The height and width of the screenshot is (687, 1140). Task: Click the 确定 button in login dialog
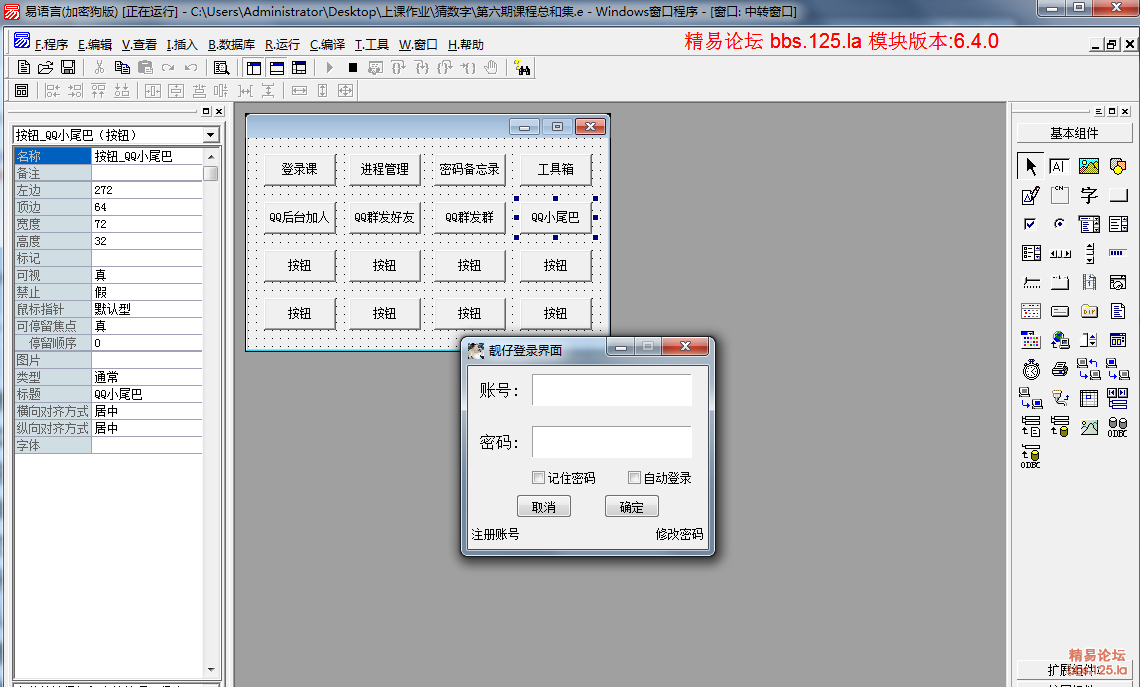(631, 507)
